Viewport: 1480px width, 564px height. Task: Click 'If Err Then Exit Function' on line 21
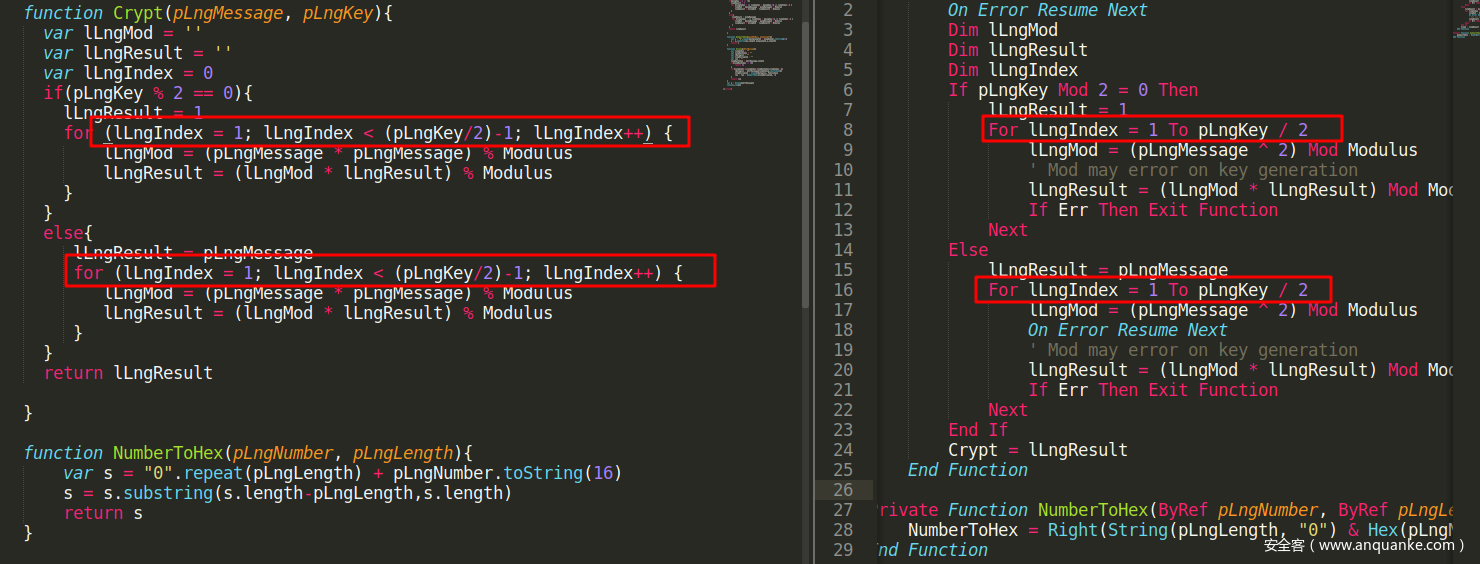click(1153, 390)
